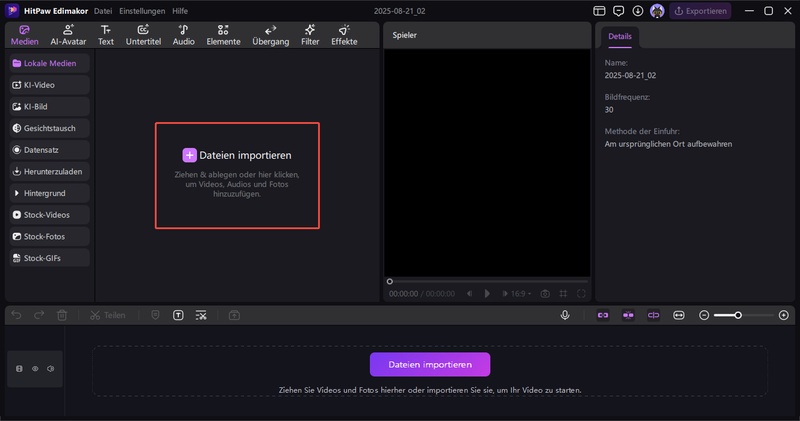Viewport: 800px width, 421px height.
Task: Switch to the Details tab
Action: click(x=619, y=36)
